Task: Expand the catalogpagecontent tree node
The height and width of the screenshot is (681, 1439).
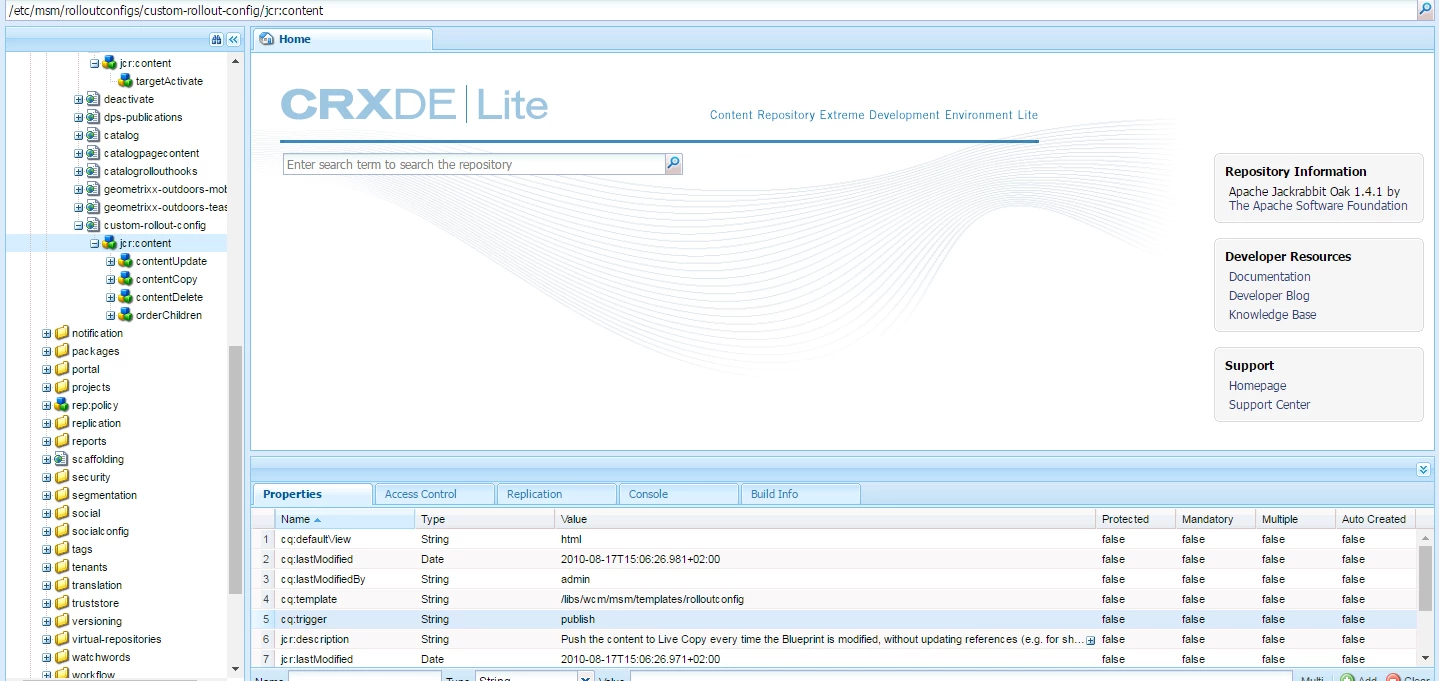Action: (79, 153)
